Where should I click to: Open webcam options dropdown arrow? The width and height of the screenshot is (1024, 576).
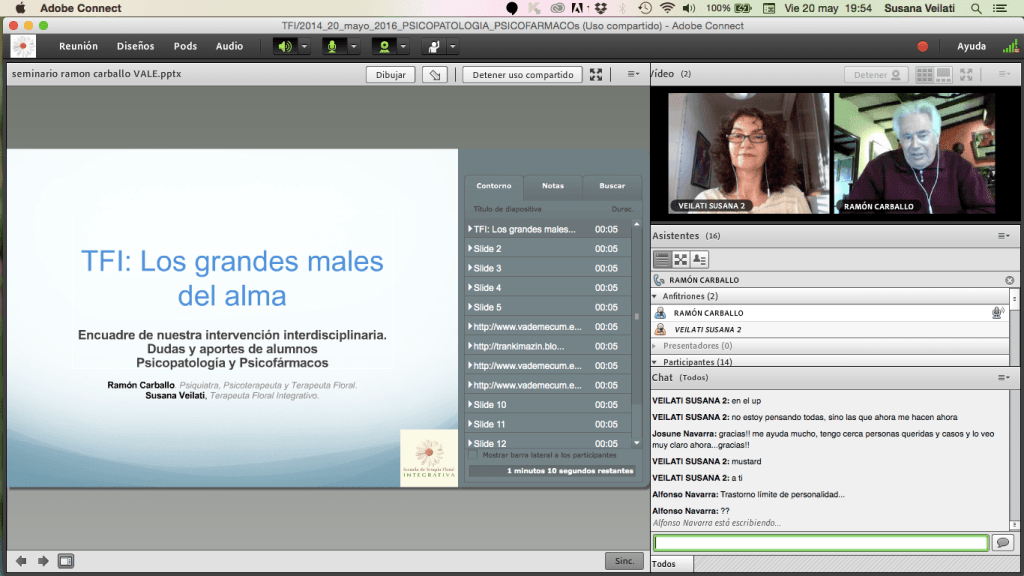point(403,46)
